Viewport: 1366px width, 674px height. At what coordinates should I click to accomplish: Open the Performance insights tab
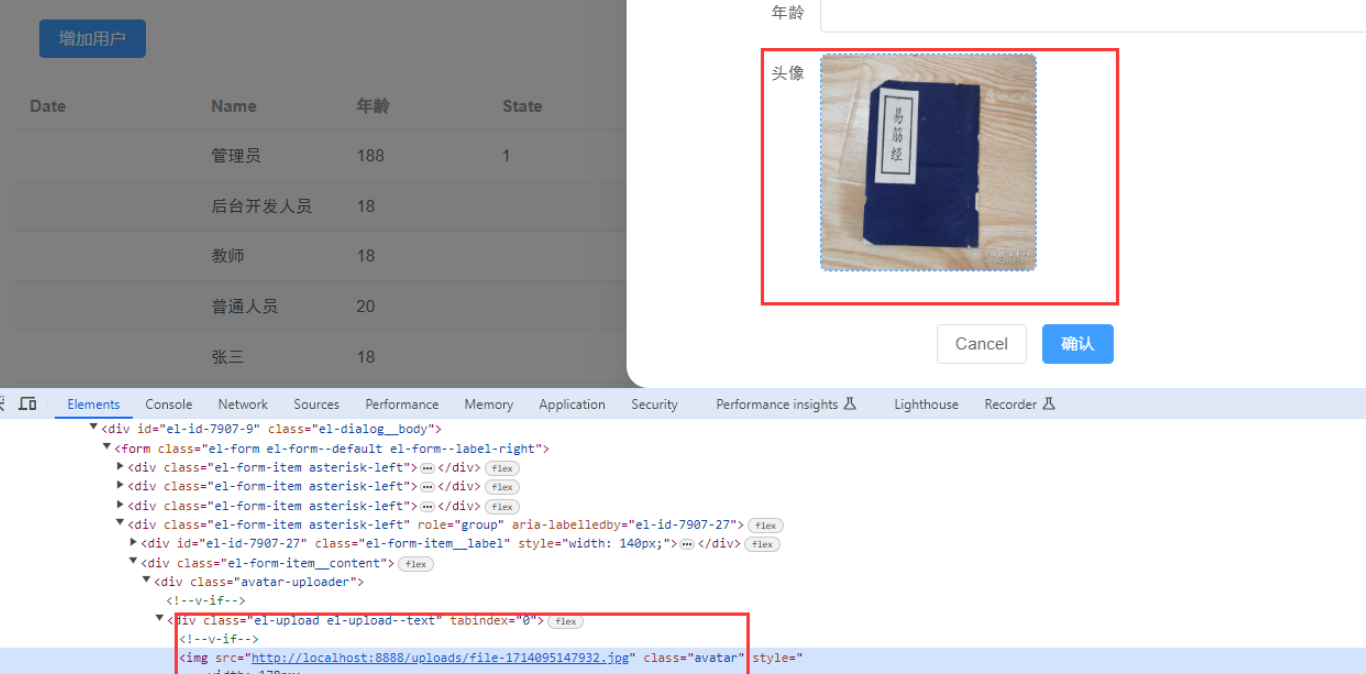[x=786, y=404]
